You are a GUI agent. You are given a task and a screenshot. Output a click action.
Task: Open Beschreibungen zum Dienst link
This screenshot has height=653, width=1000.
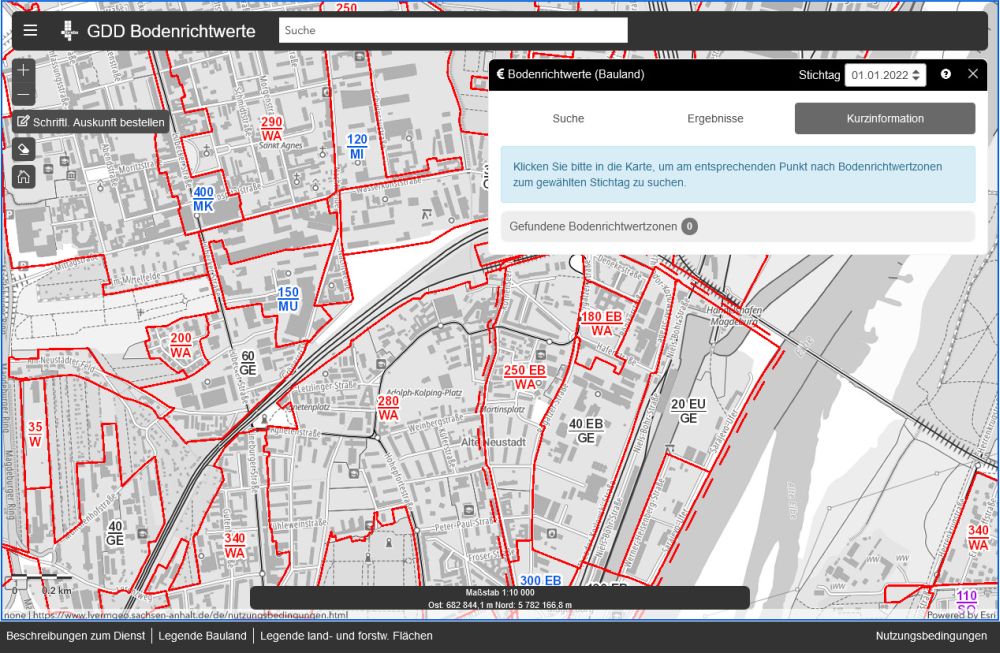(x=76, y=636)
